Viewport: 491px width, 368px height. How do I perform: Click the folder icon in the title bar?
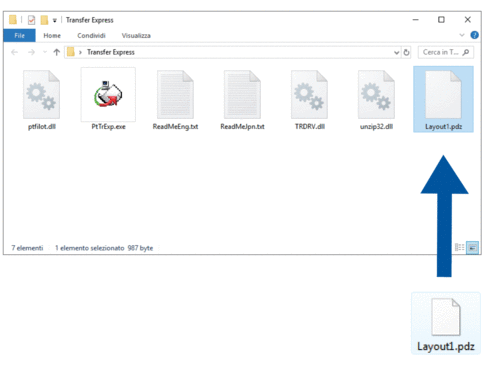[13, 20]
